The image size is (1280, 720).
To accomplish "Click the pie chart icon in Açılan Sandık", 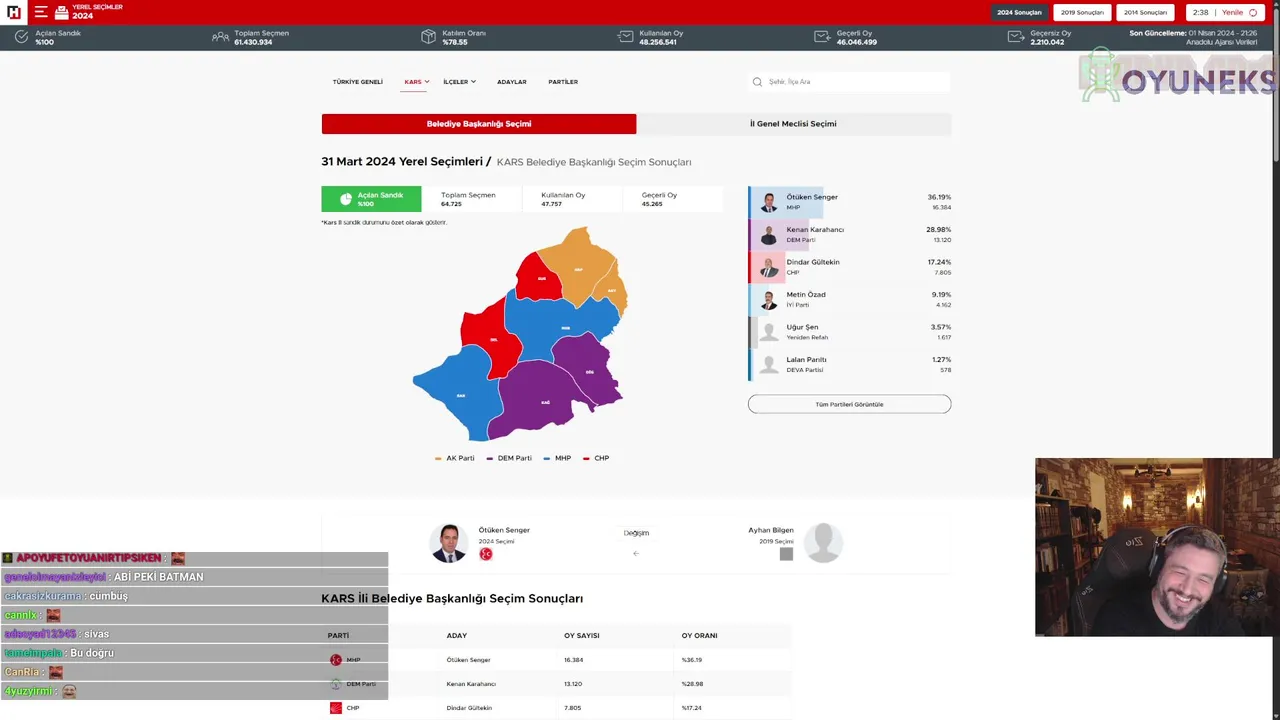I will click(346, 199).
